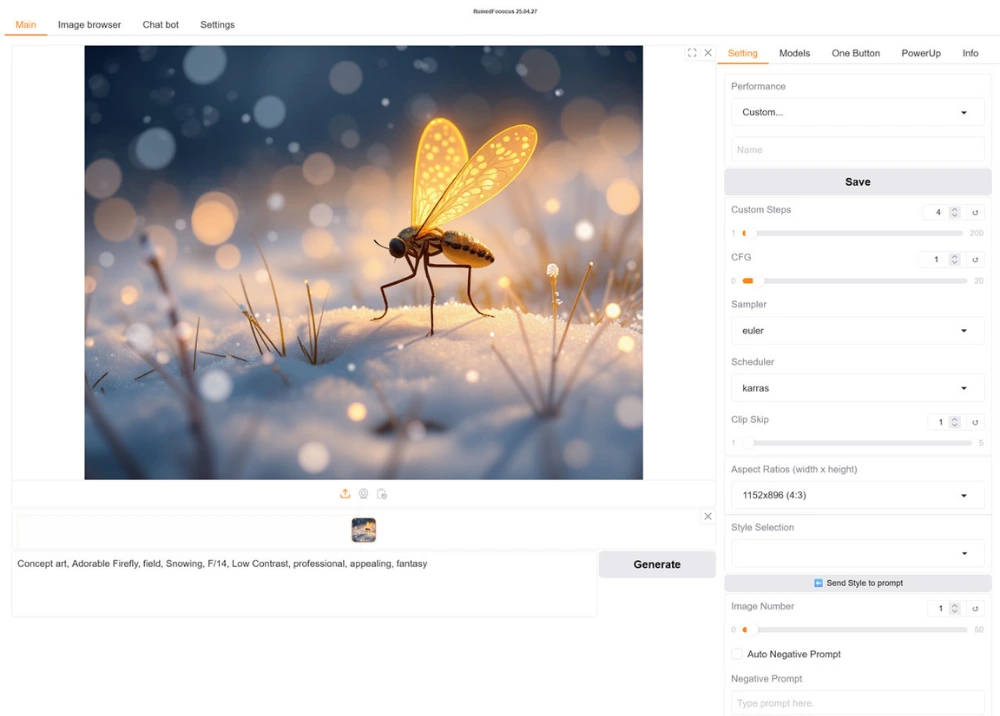Reset the Image Number value
This screenshot has height=716, width=1000.
coord(975,608)
